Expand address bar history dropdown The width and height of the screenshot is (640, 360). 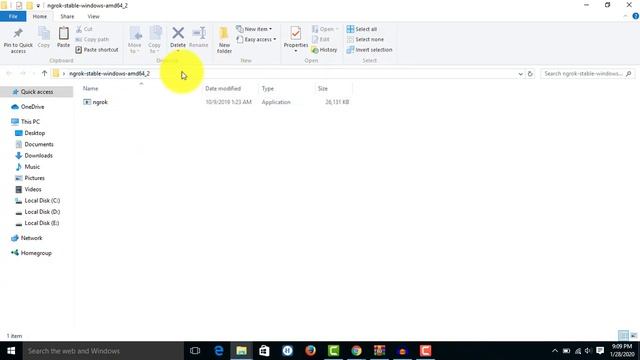pyautogui.click(x=520, y=74)
